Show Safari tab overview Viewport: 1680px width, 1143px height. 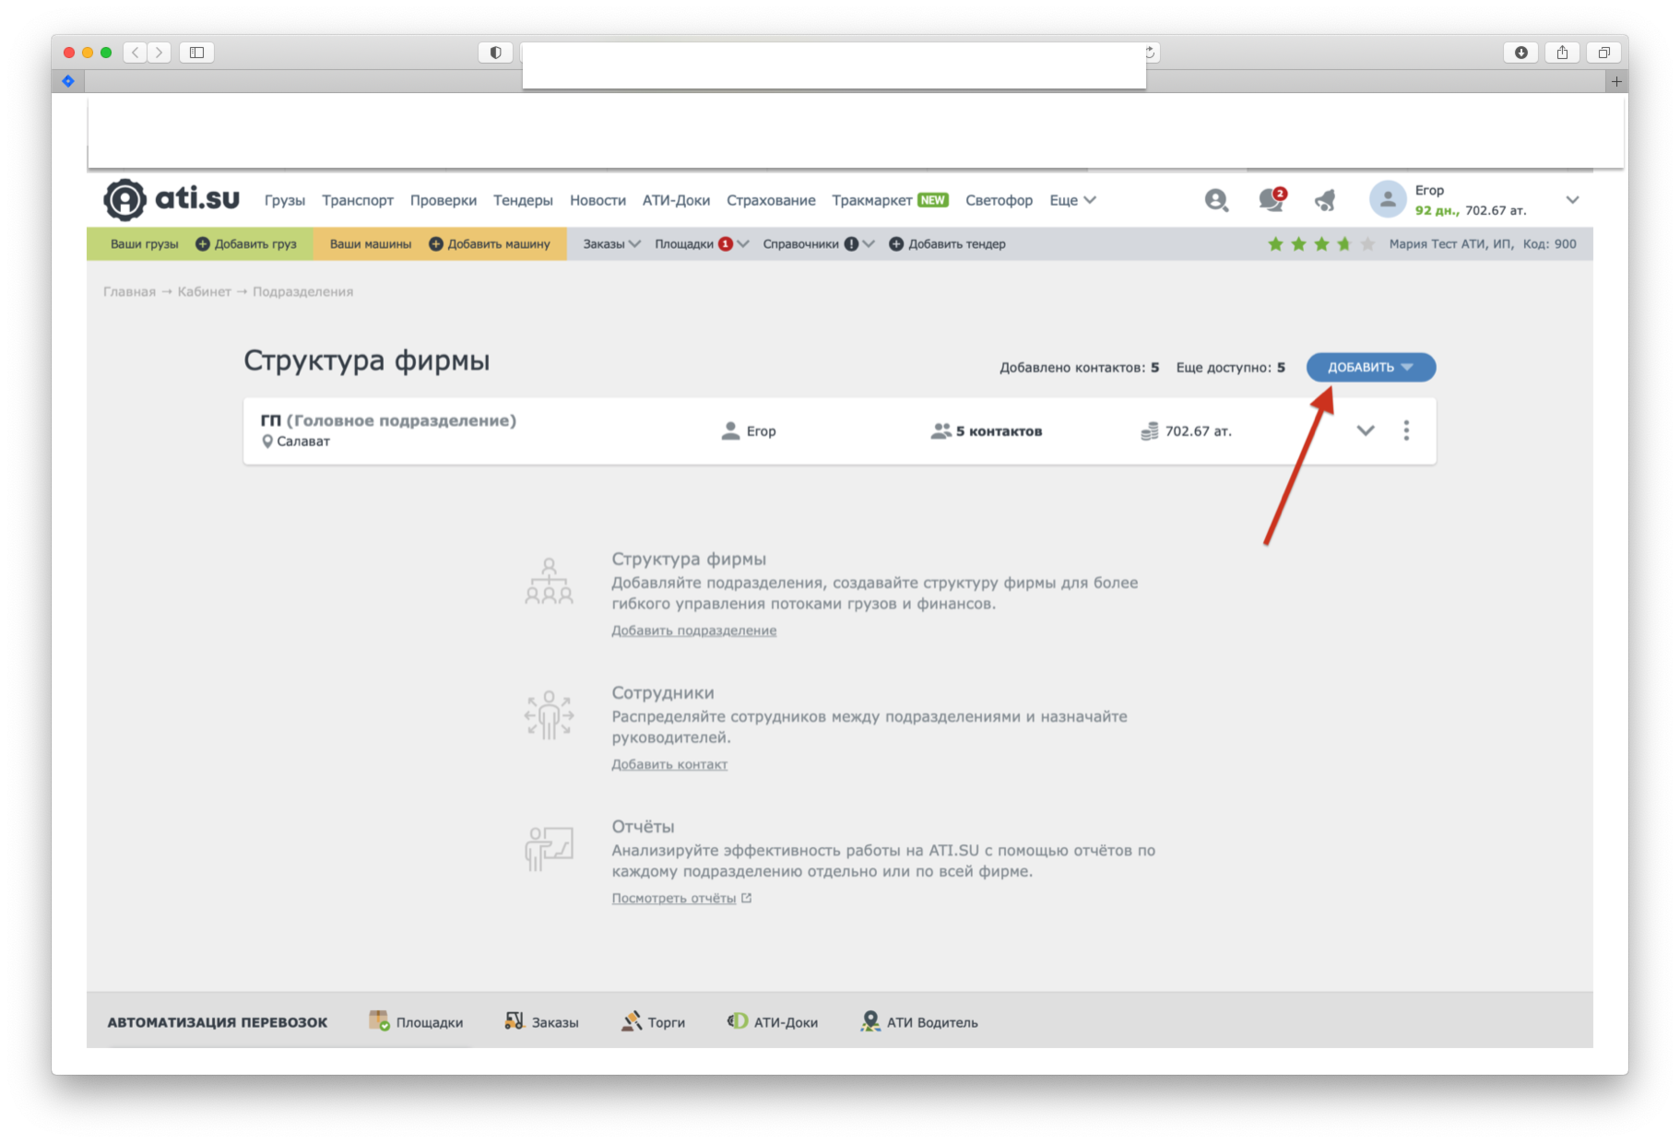tap(1603, 52)
